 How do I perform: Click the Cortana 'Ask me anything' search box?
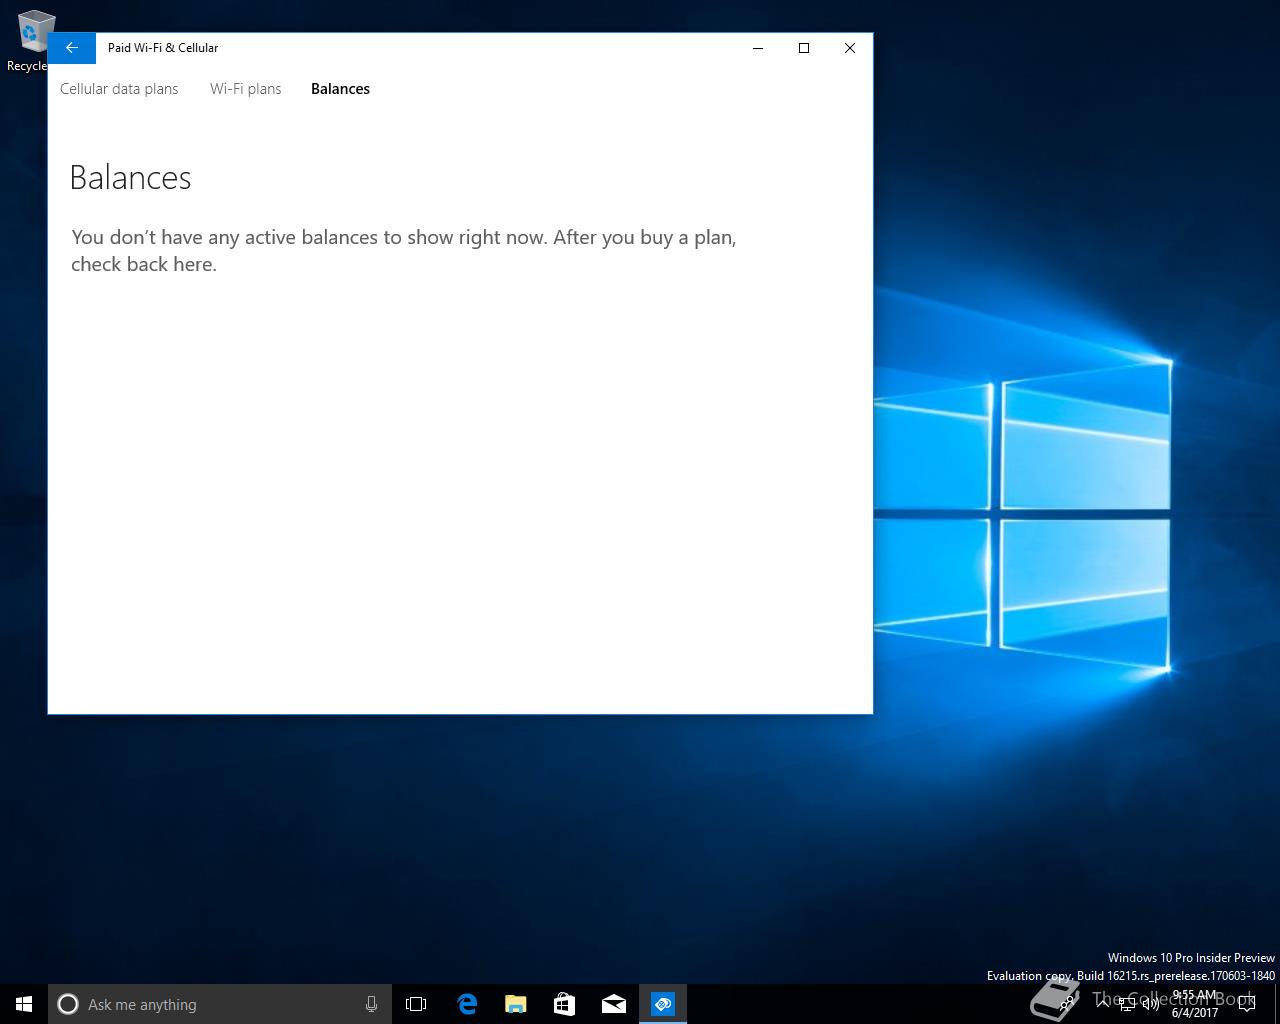(x=220, y=1004)
